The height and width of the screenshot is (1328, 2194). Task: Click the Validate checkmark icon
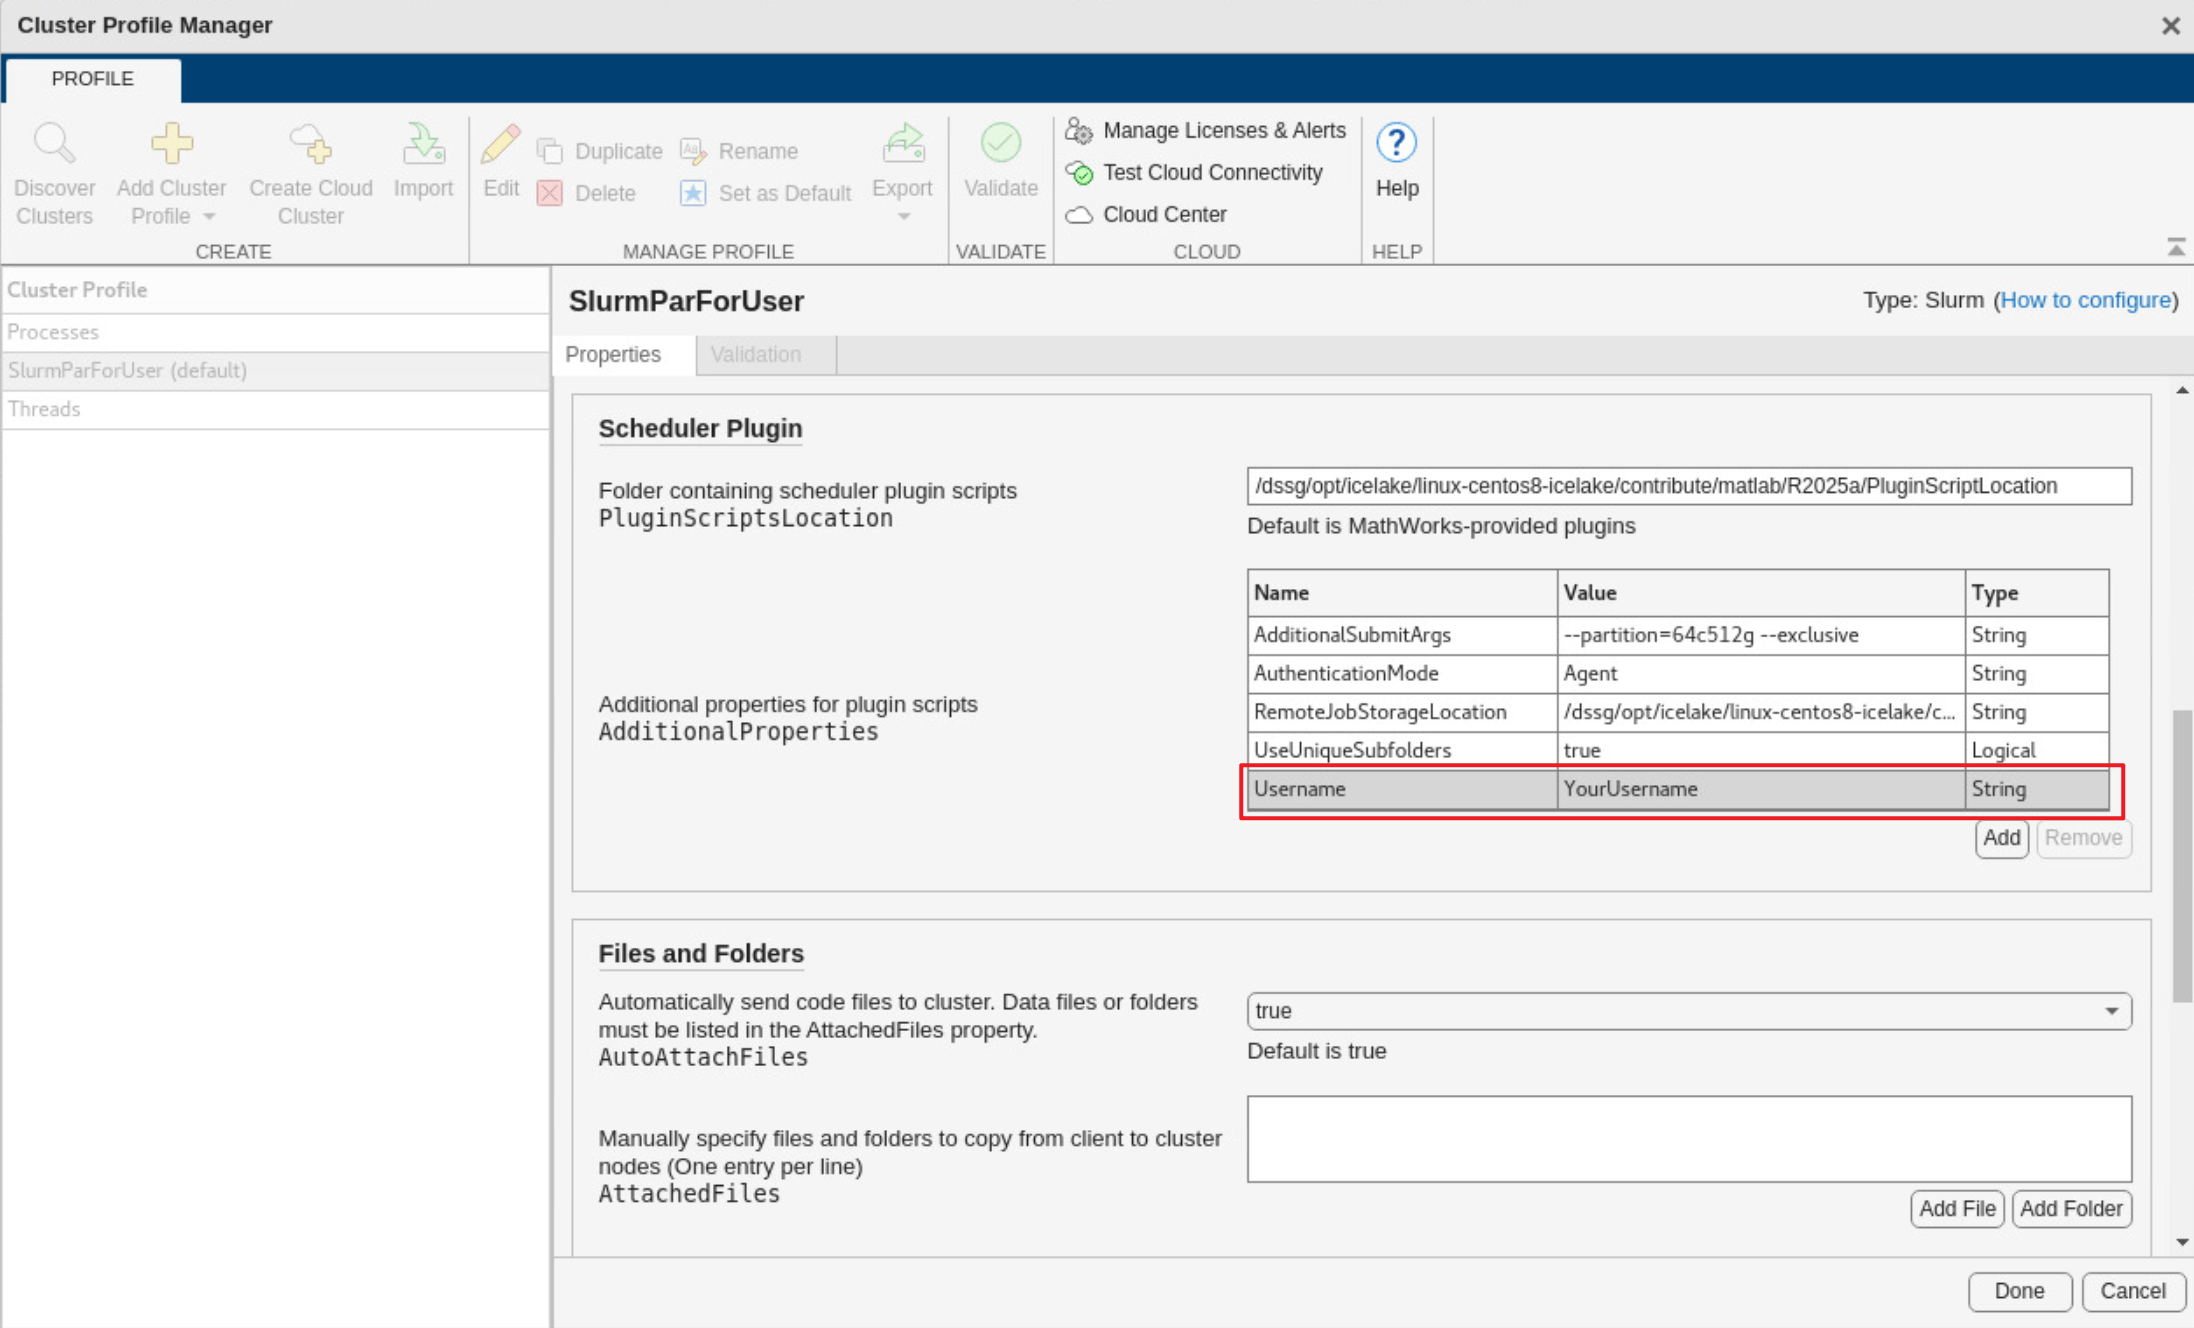(1000, 144)
